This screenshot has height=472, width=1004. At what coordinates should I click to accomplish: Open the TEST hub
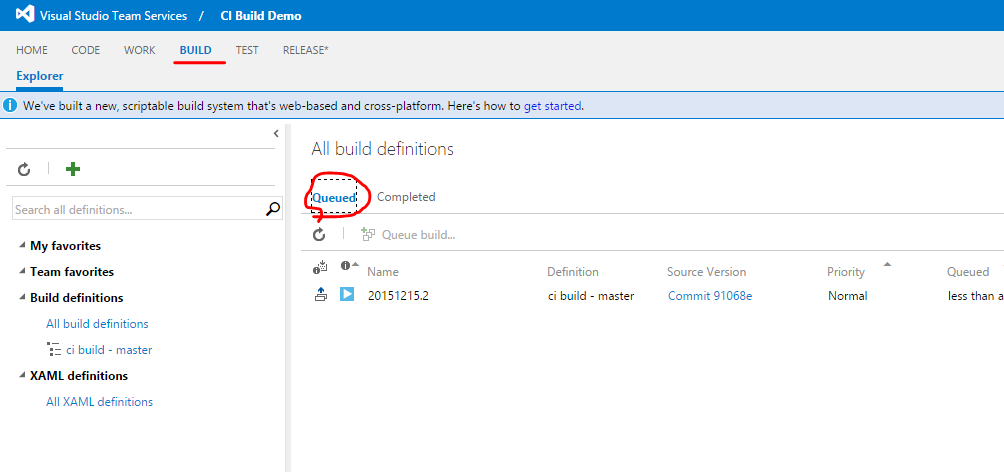pos(247,50)
